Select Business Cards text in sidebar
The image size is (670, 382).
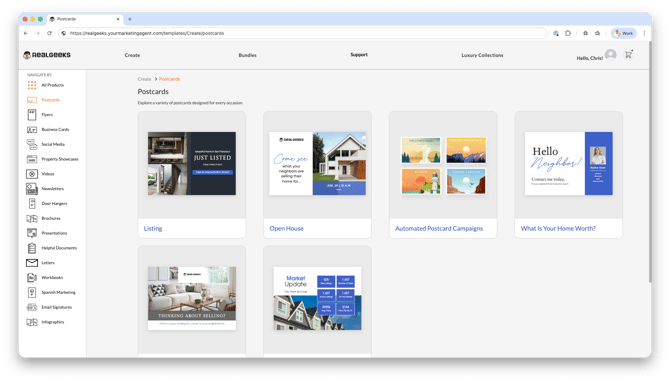point(55,129)
